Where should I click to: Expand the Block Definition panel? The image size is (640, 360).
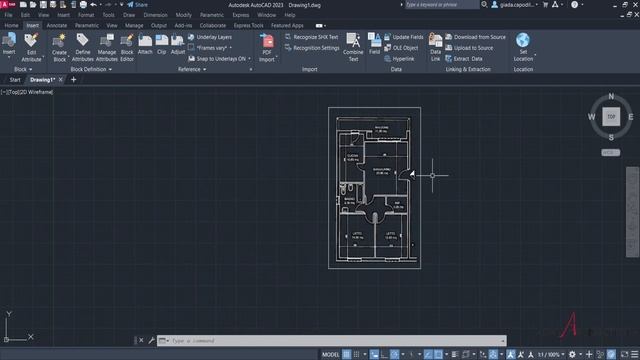click(91, 69)
